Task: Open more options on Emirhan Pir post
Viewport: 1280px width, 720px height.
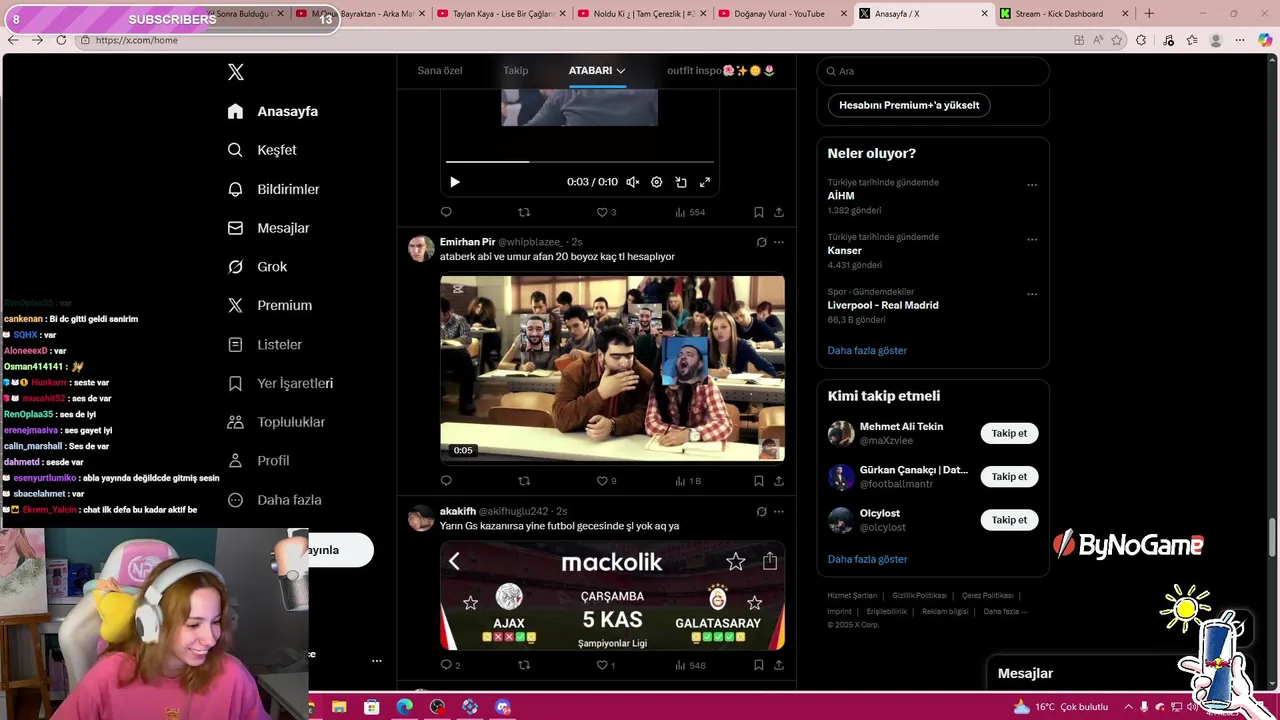Action: (779, 242)
